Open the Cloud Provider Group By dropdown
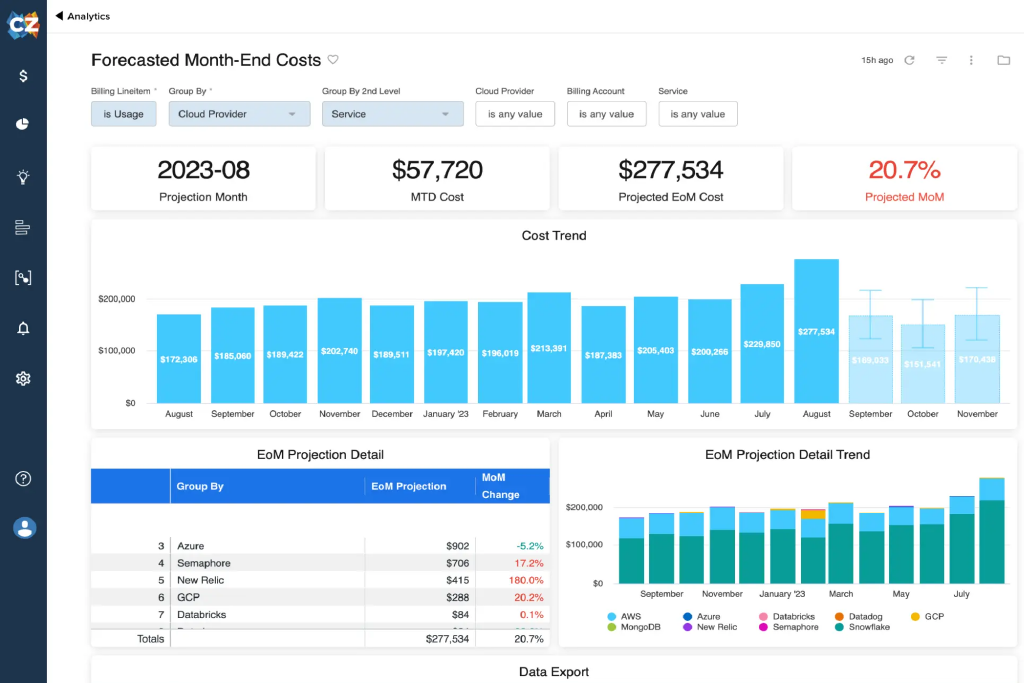 (x=239, y=113)
